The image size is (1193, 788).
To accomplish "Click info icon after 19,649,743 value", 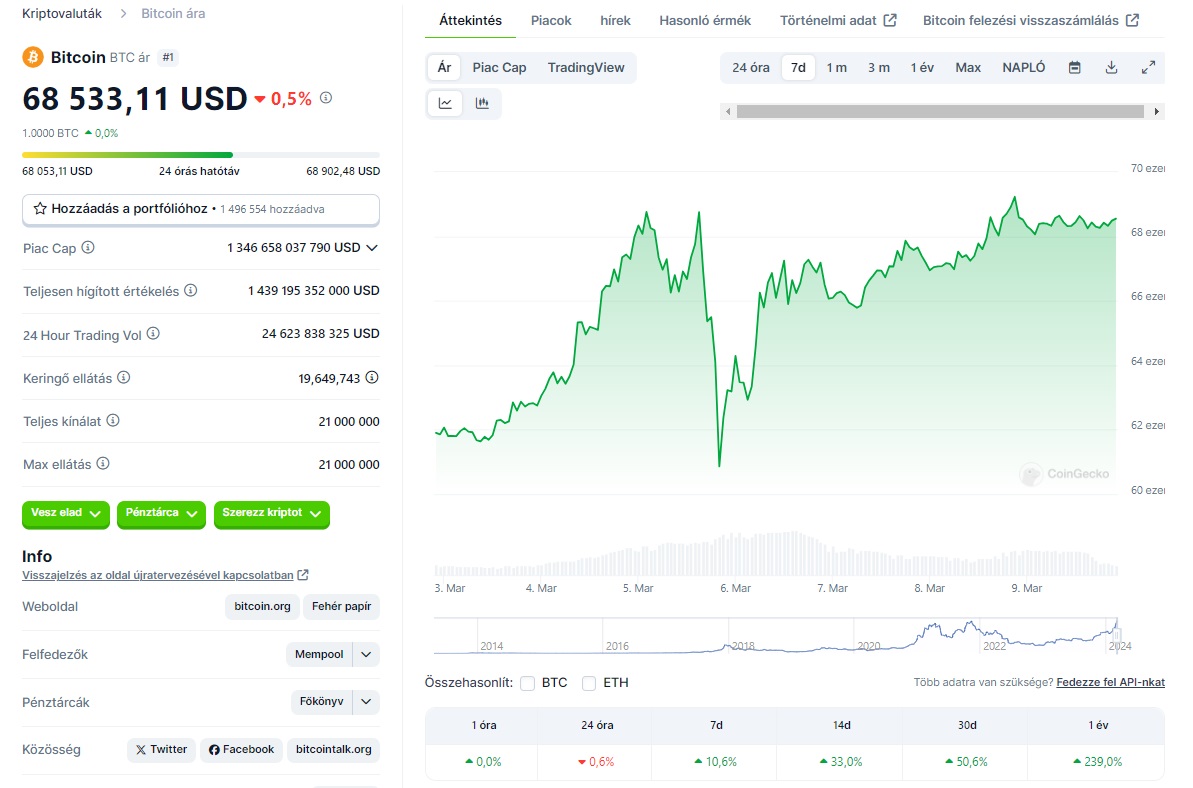I will pyautogui.click(x=372, y=377).
